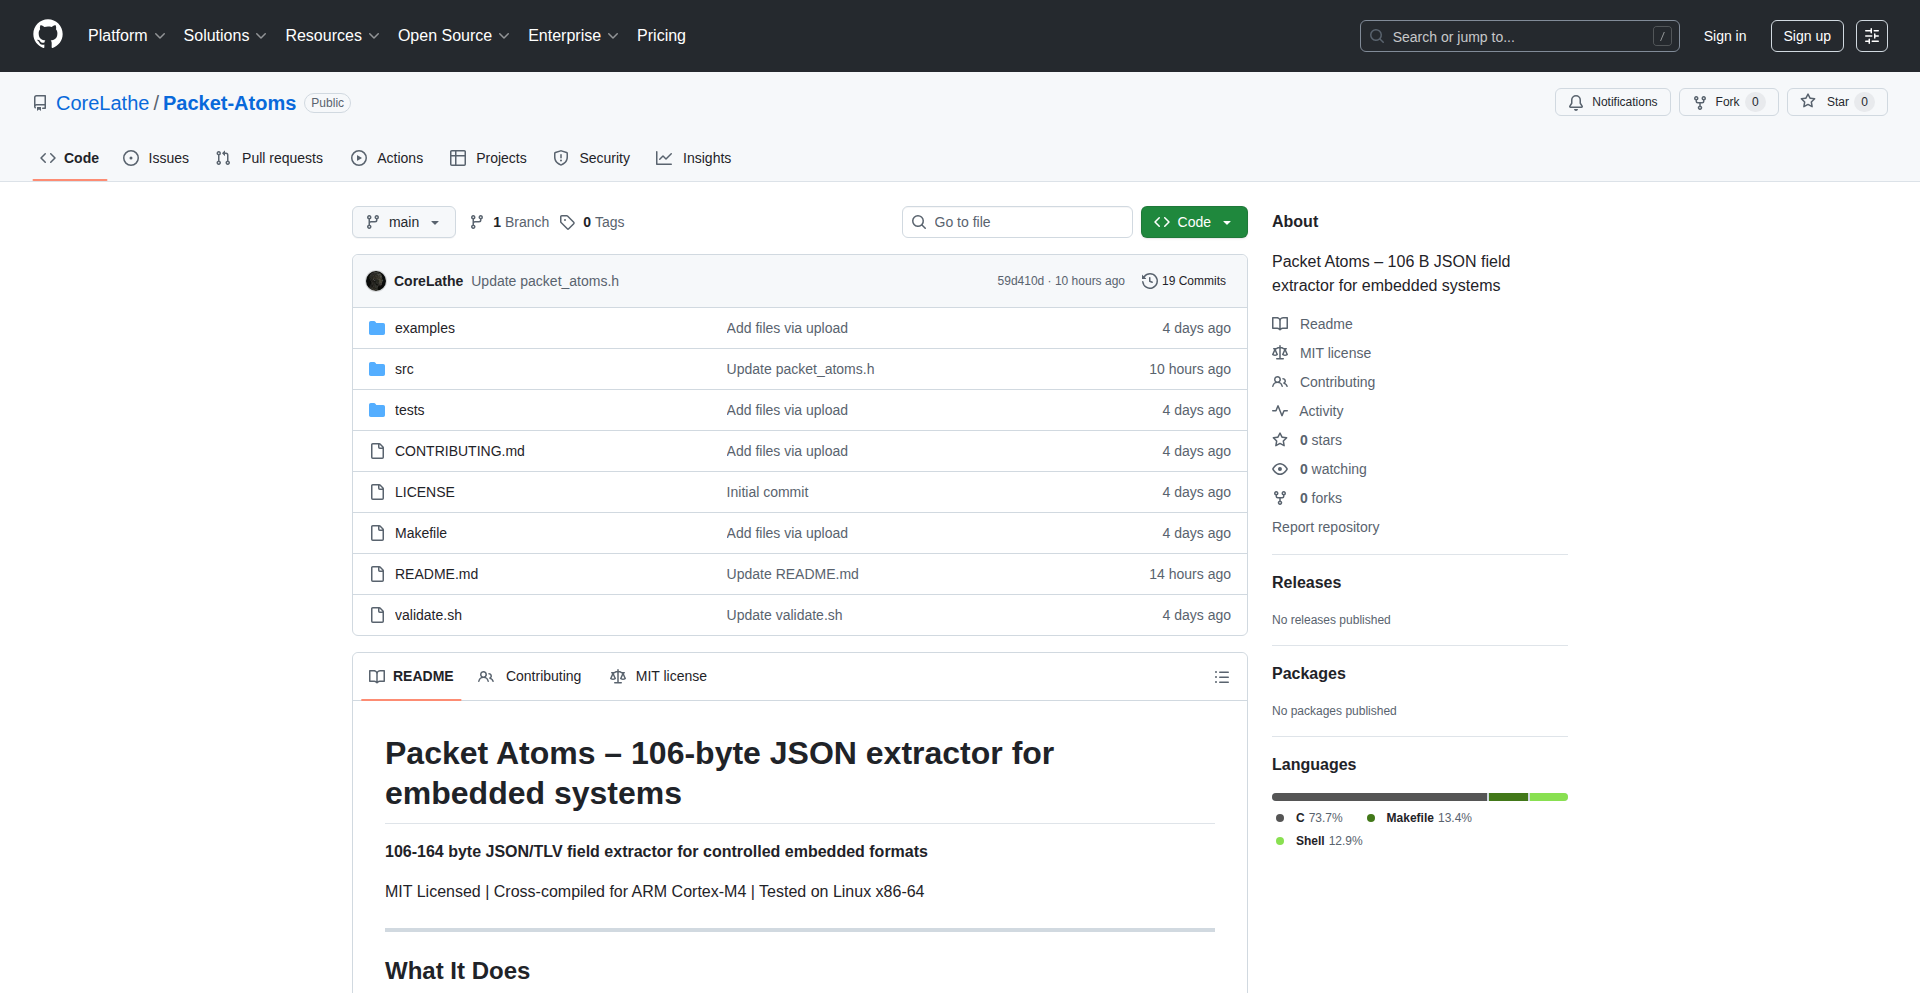
Task: Fork the repository
Action: coord(1726,102)
